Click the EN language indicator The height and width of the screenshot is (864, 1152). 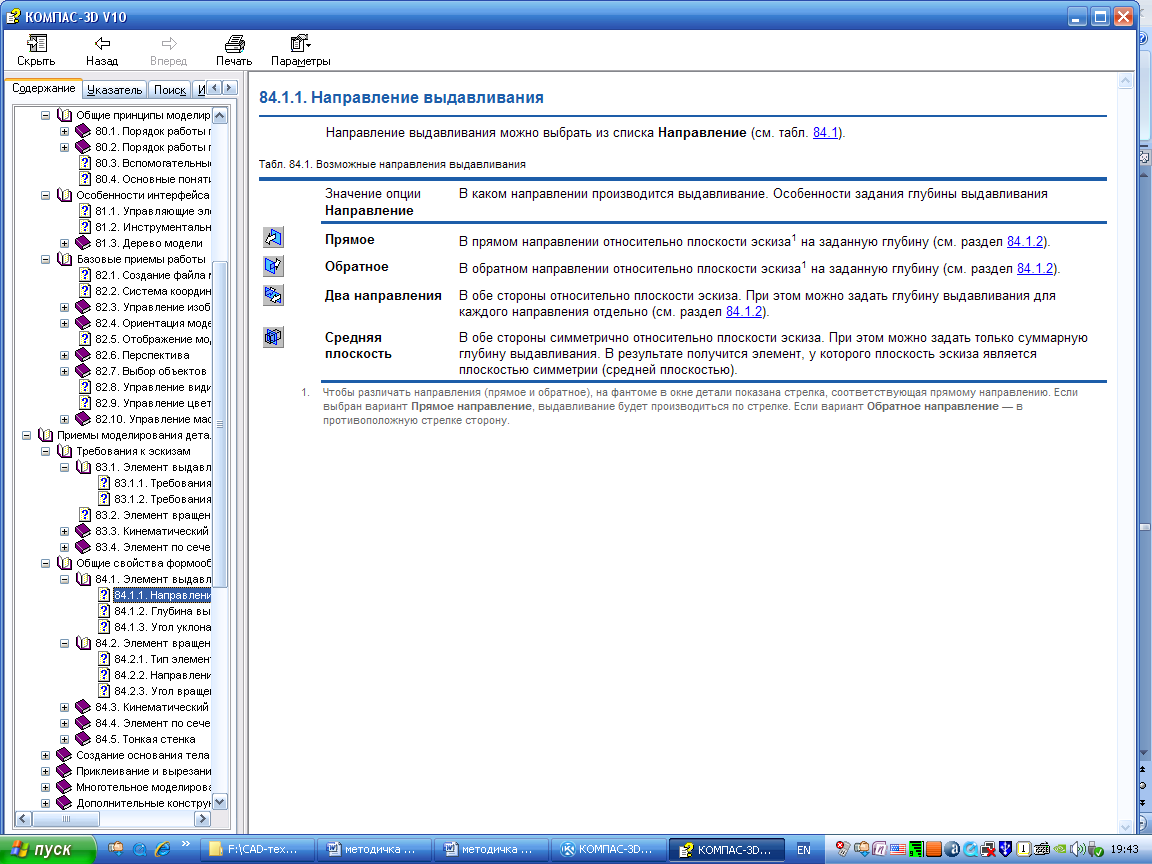click(x=804, y=850)
